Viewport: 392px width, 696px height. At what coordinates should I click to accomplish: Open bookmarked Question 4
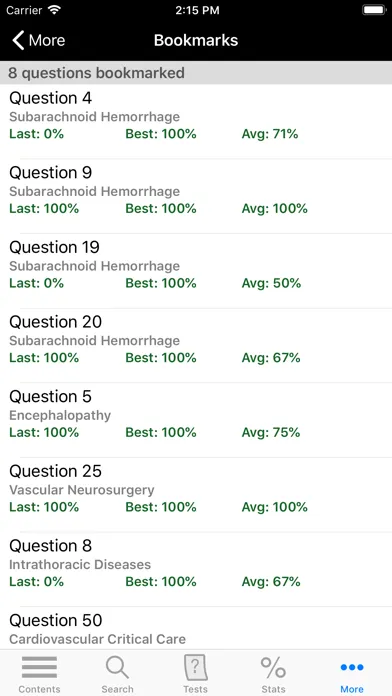click(196, 121)
